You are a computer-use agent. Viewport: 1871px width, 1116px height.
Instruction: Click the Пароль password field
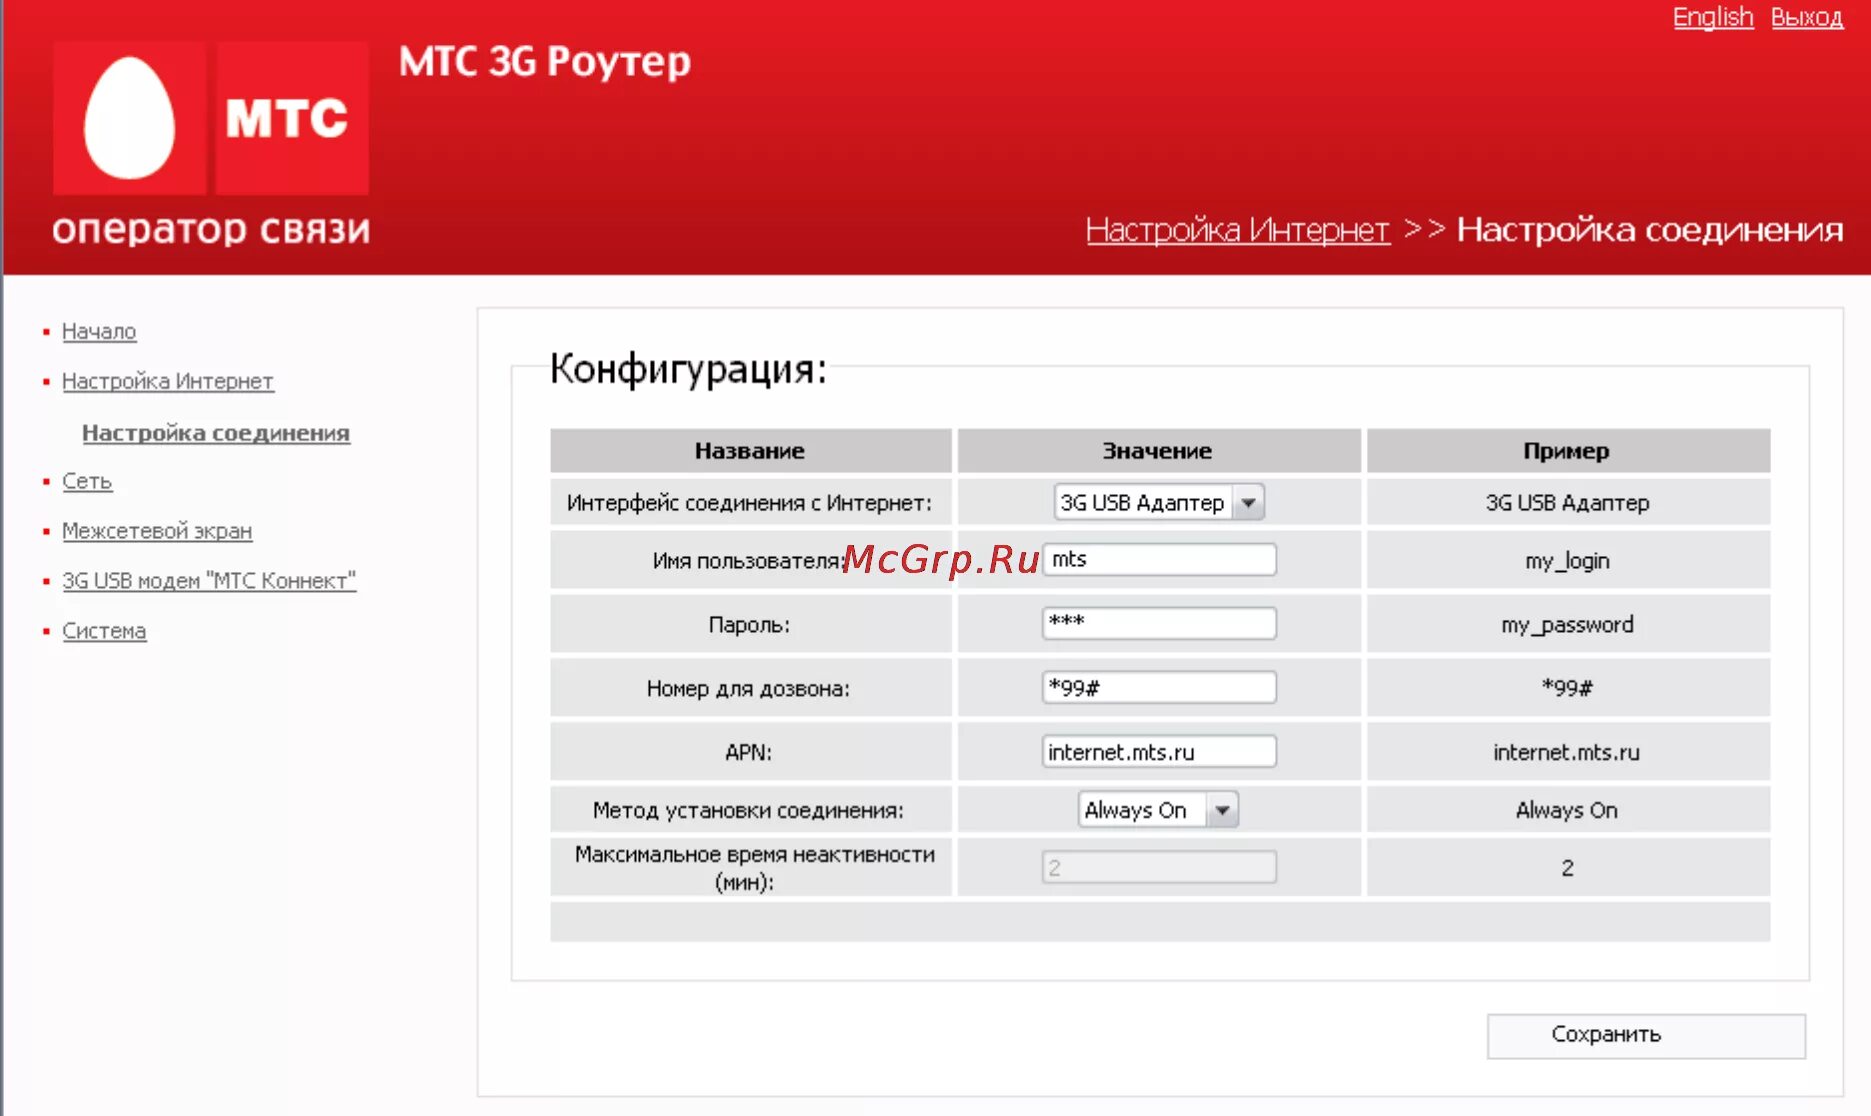(x=1159, y=623)
